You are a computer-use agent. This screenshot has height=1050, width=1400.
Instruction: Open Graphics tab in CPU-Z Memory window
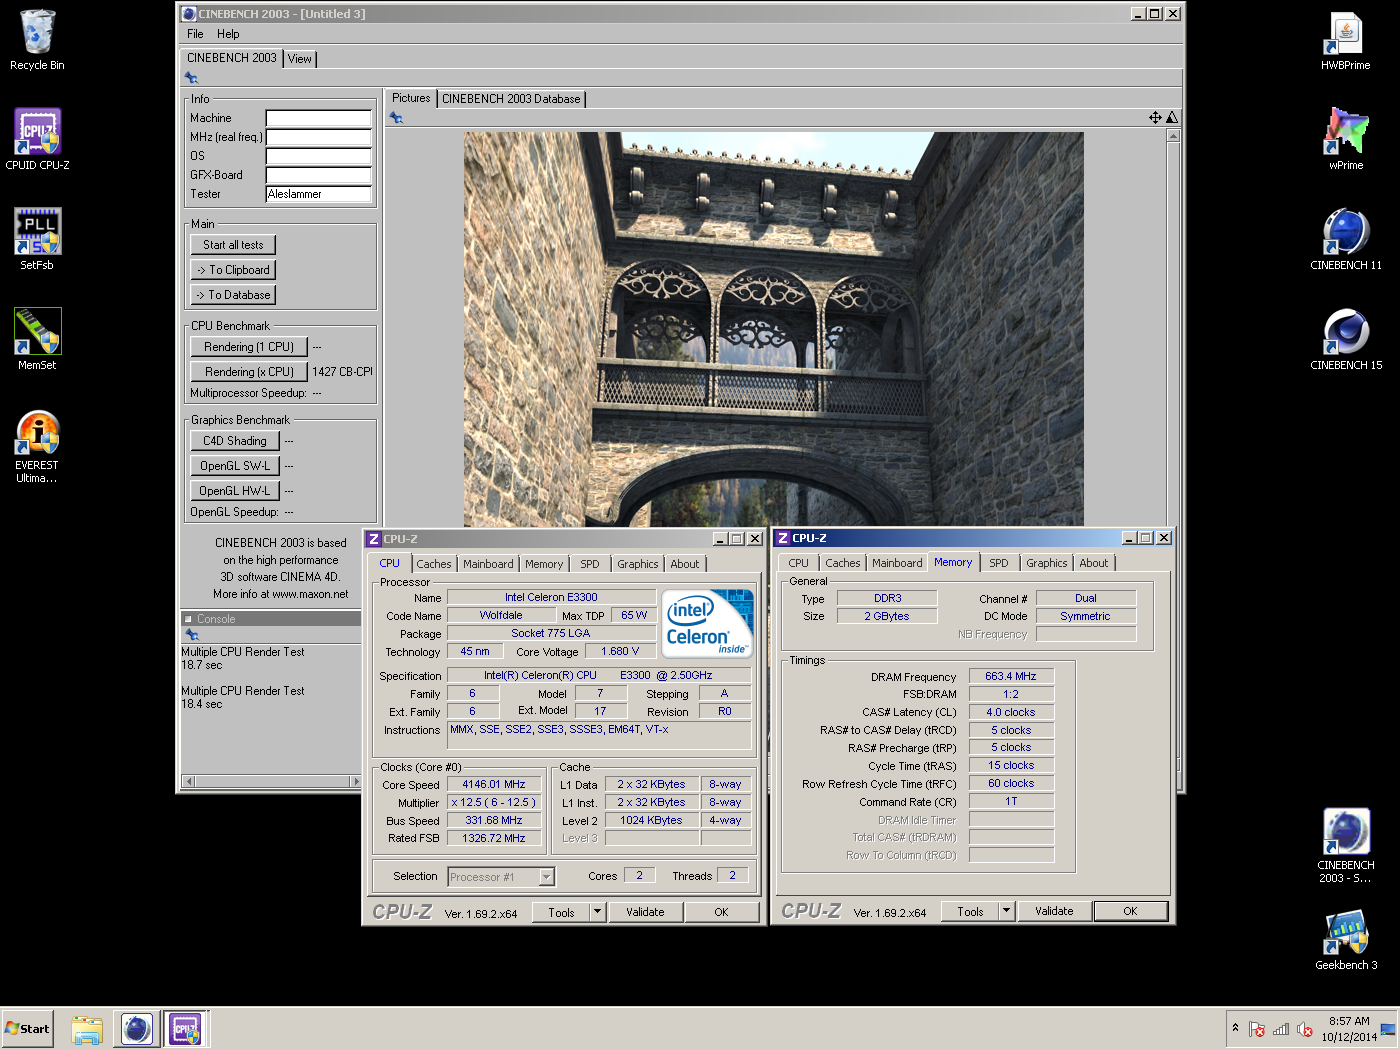point(1047,563)
